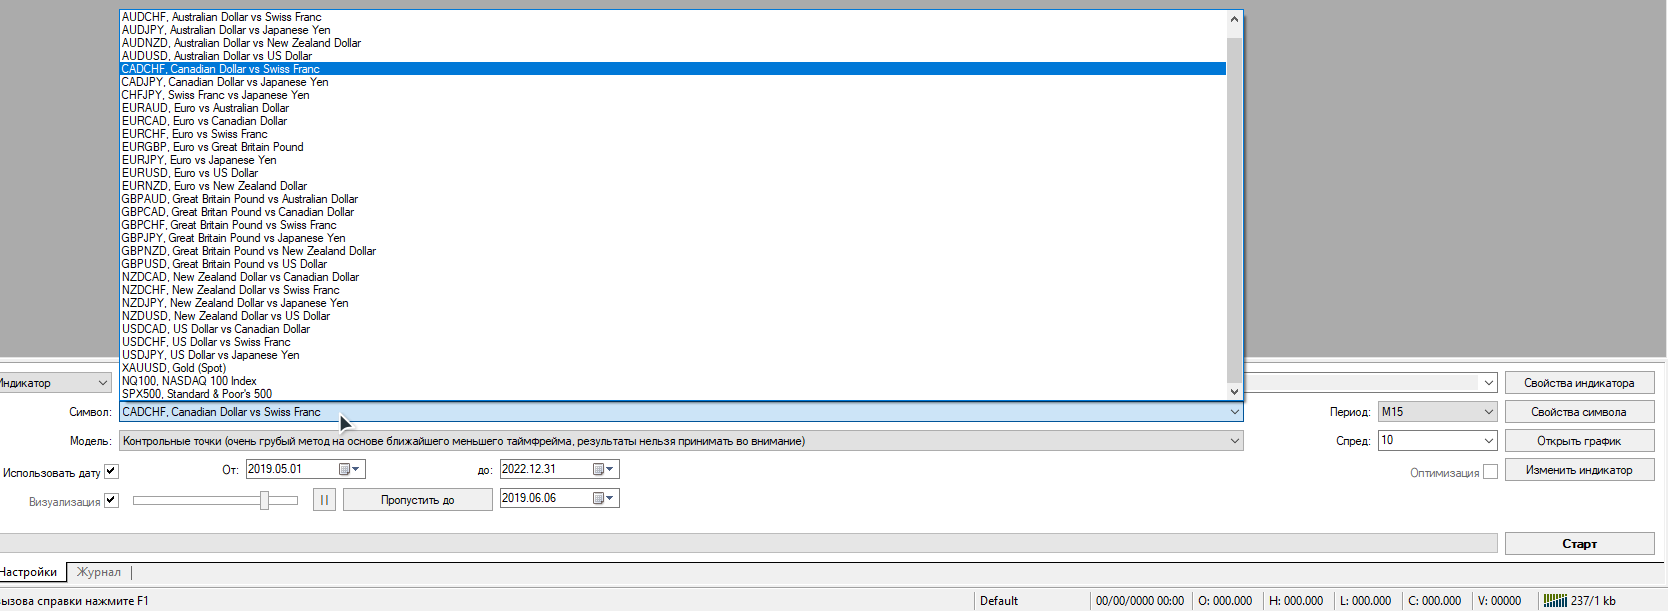
Task: Choose EURJPY, Euro vs Japanese Yen
Action: [673, 160]
